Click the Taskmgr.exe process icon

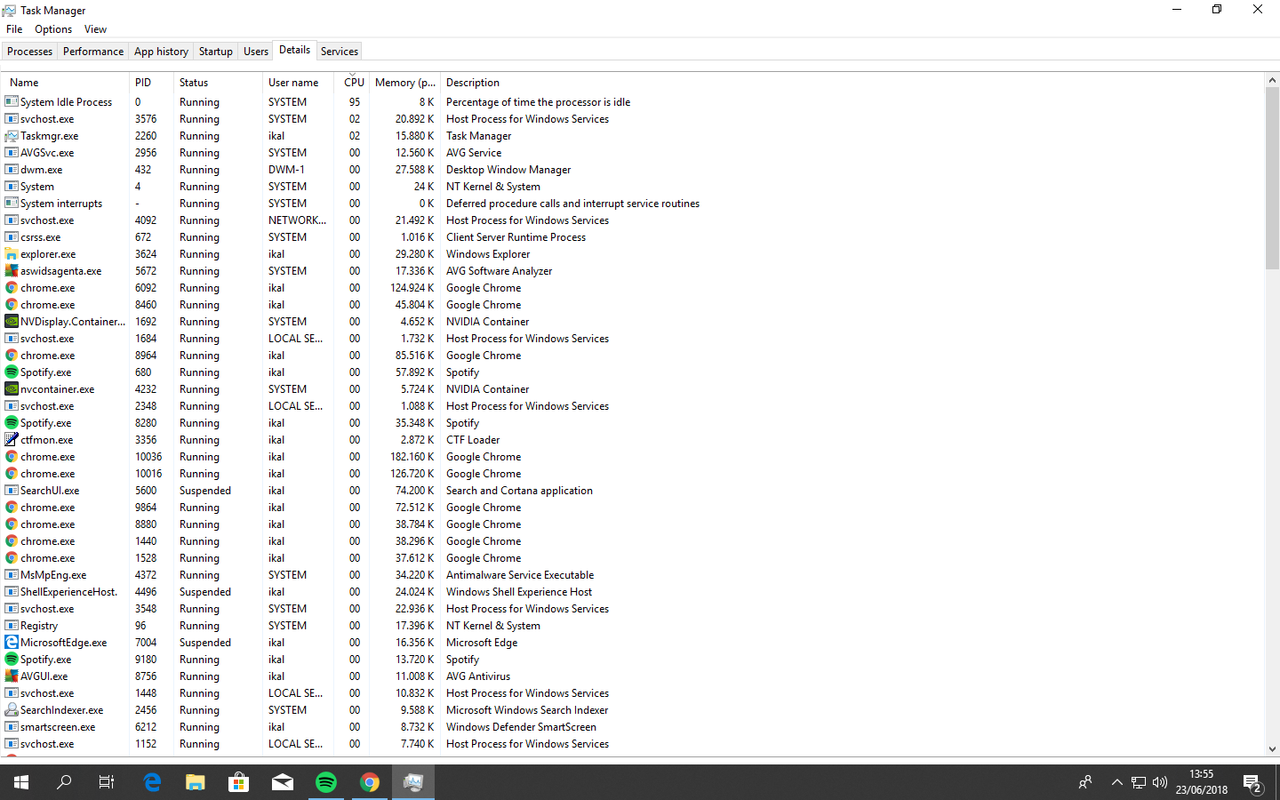tap(12, 136)
